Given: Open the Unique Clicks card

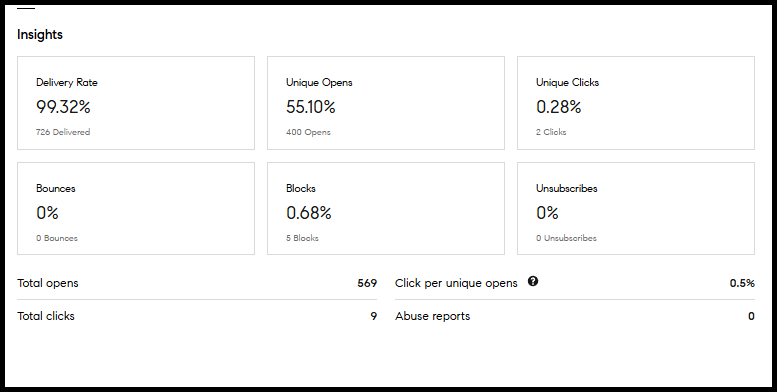Looking at the screenshot, I should click(636, 103).
